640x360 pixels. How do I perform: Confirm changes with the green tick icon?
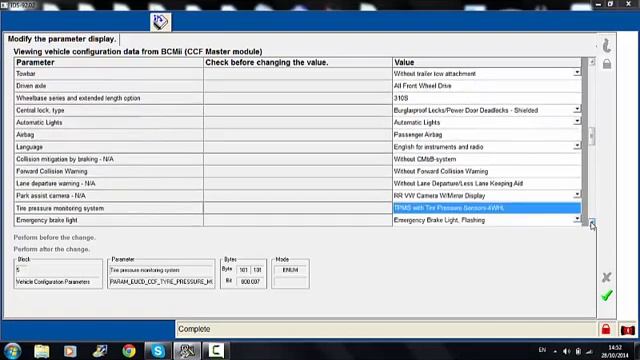607,295
